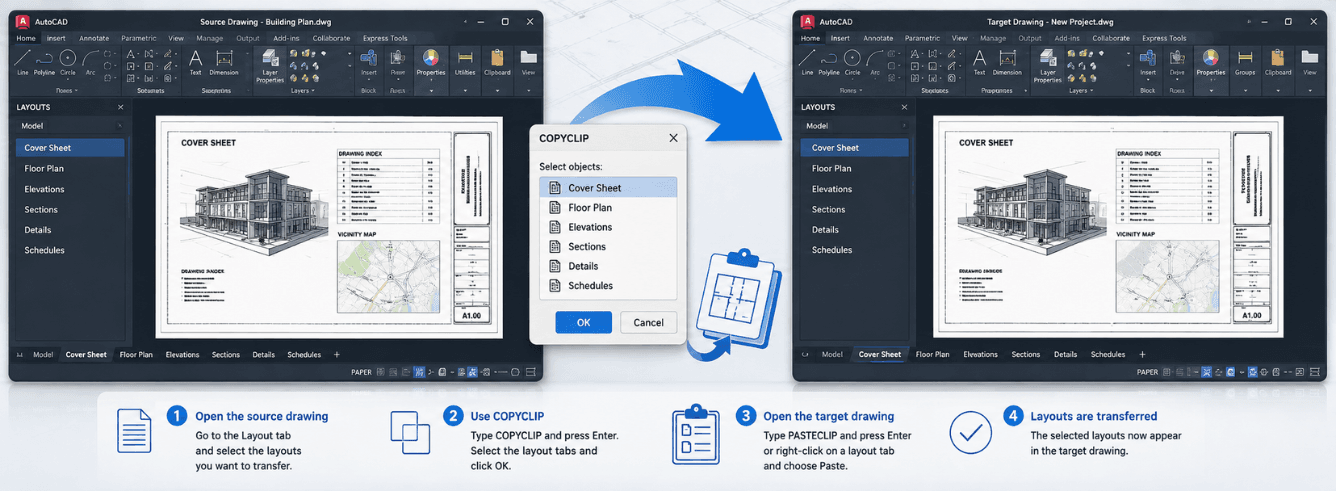This screenshot has width=1336, height=491.
Task: Select the Circle tool in Source Drawing window
Action: point(67,62)
